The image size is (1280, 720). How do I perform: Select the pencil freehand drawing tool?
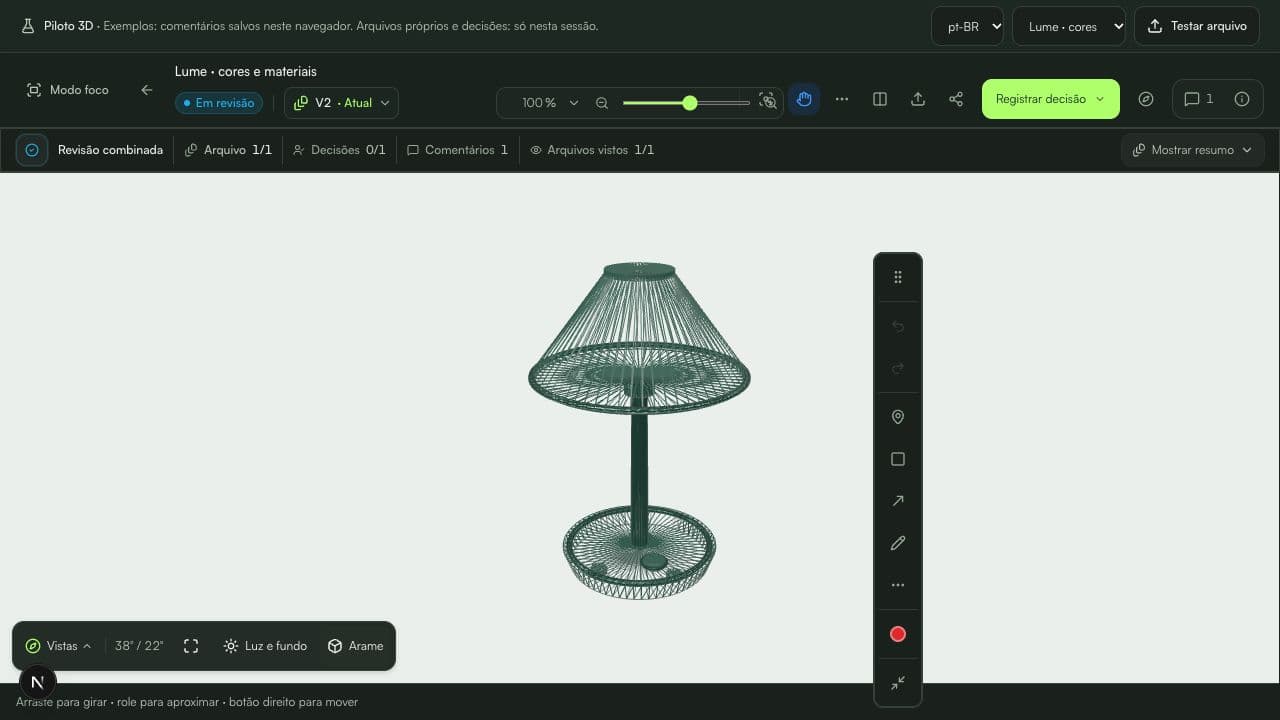[x=898, y=543]
